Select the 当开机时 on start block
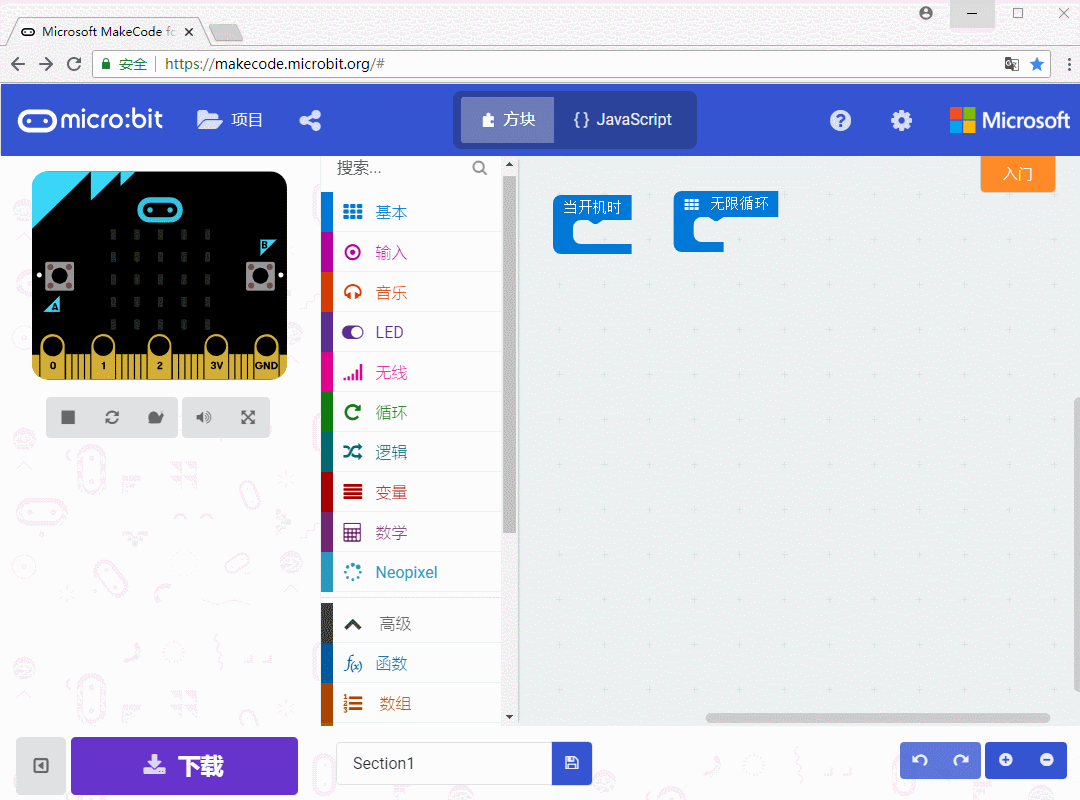The image size is (1080, 800). coord(592,207)
